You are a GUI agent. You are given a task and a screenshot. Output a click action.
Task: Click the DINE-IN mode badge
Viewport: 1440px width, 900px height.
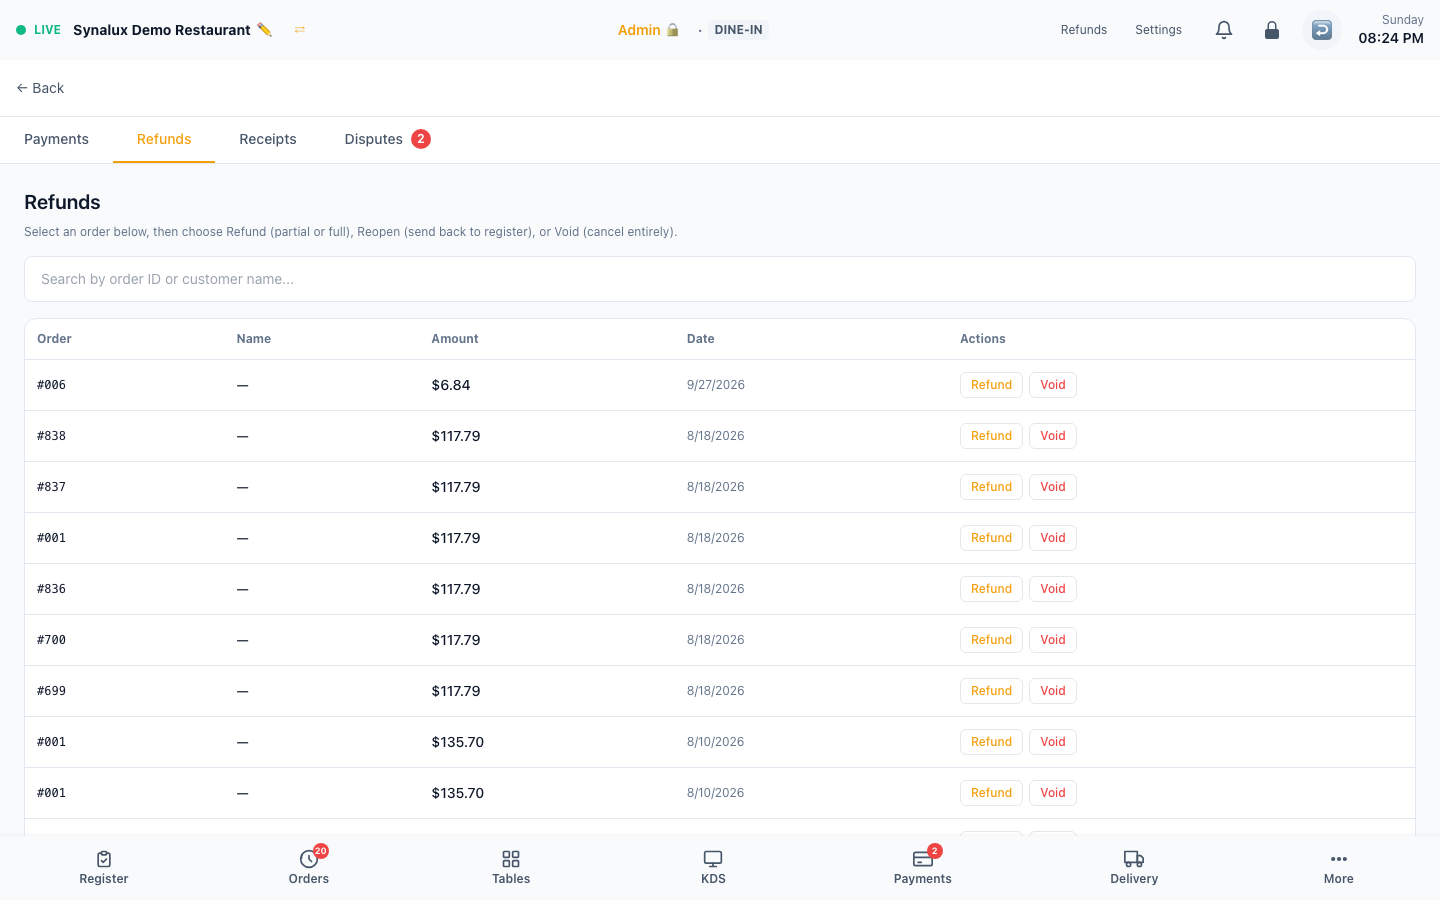[739, 30]
